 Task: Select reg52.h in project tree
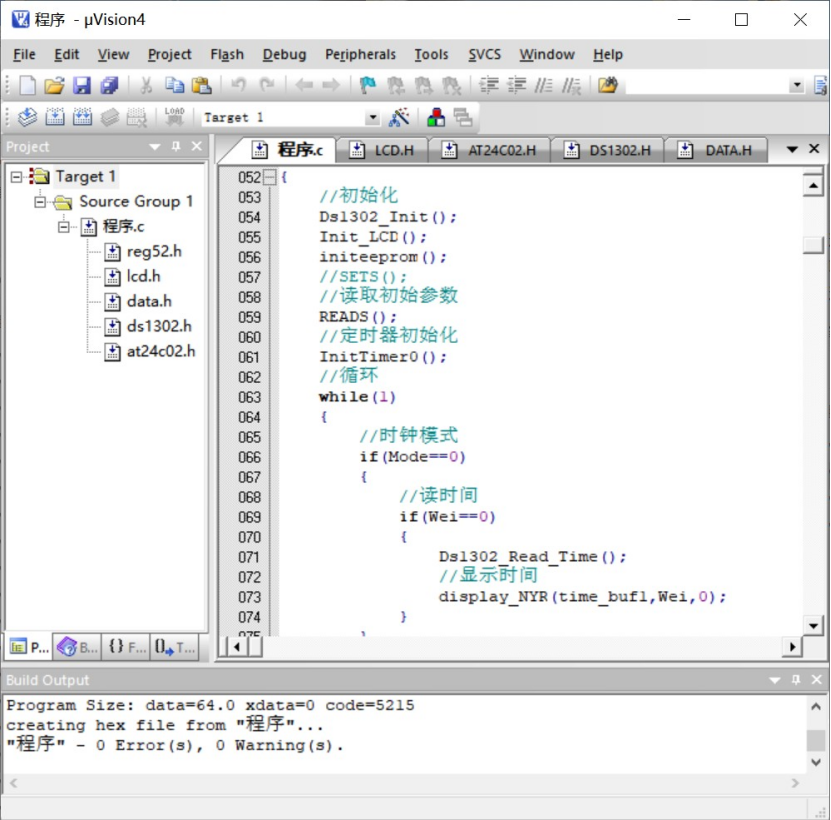coord(143,251)
